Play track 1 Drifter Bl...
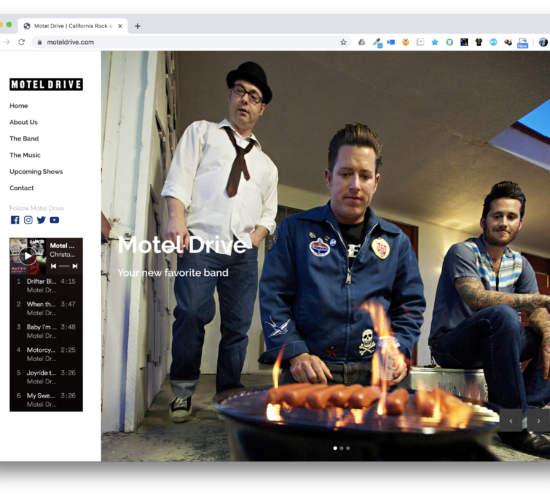 [x=46, y=285]
